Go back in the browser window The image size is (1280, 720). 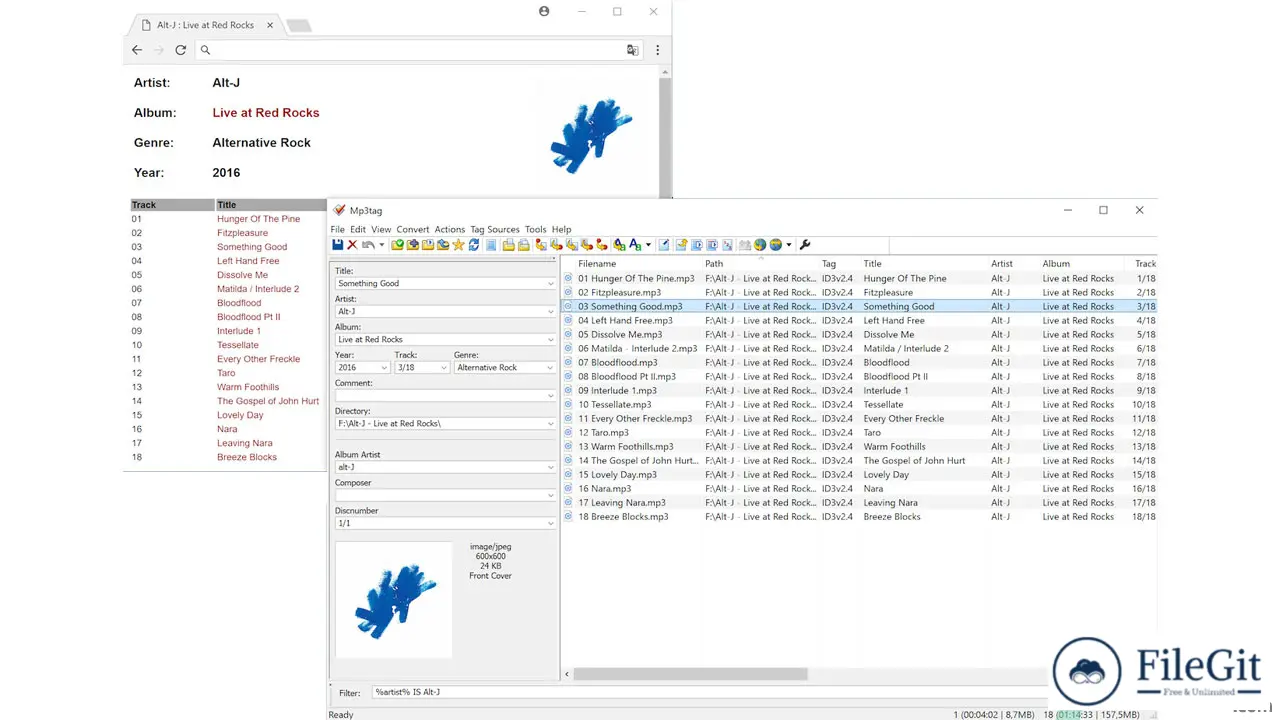point(137,50)
